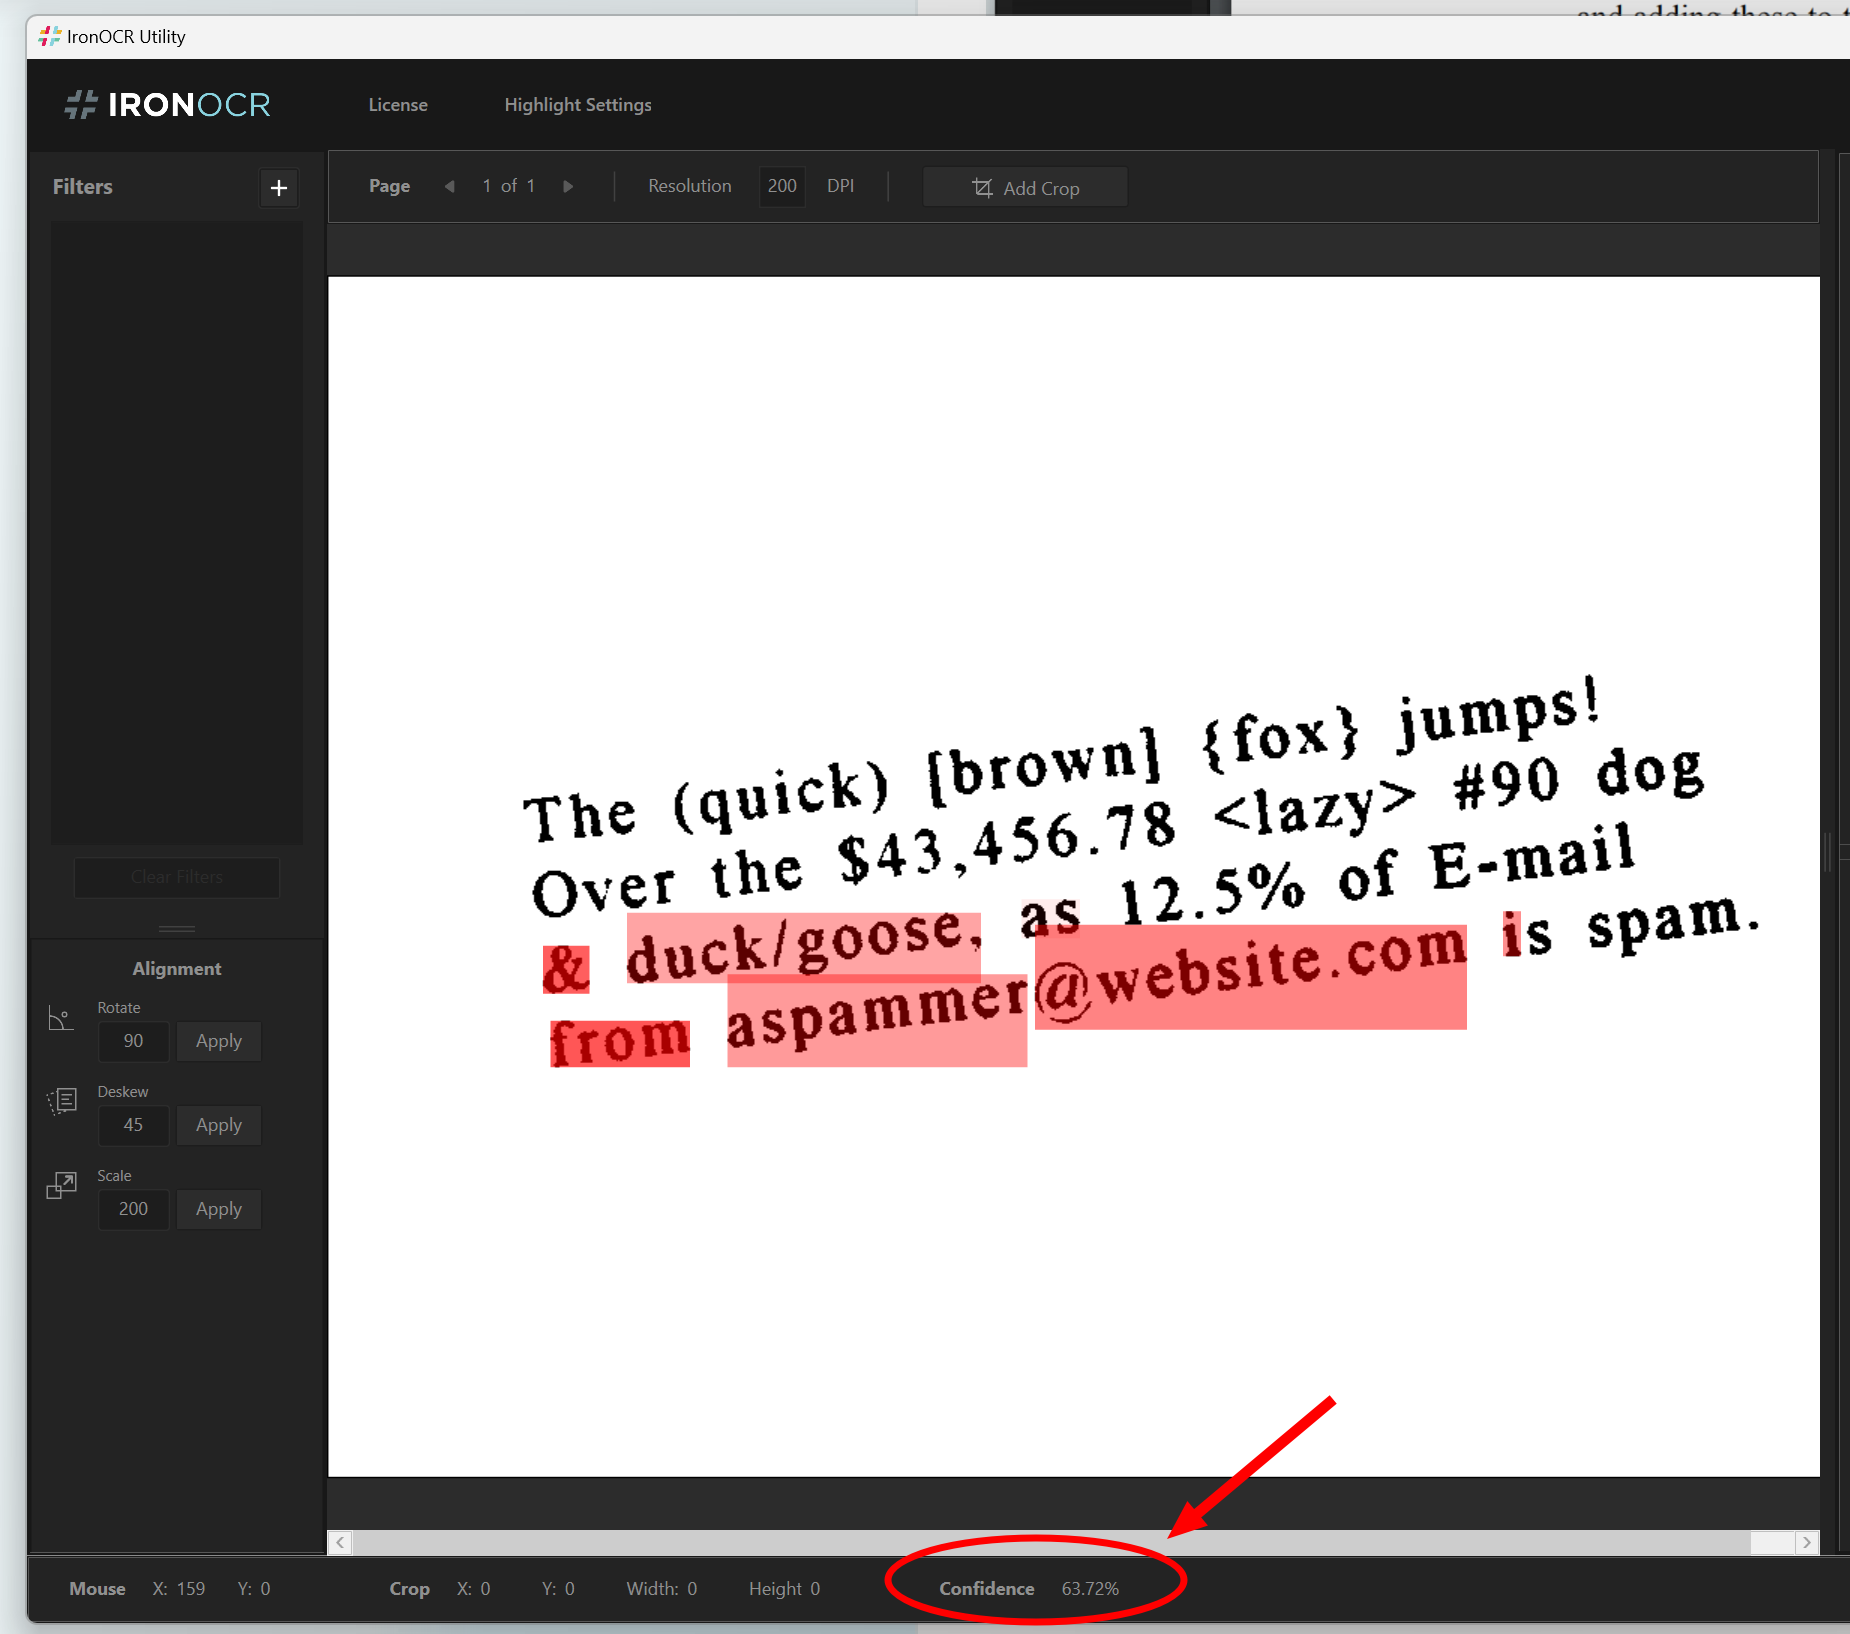This screenshot has height=1634, width=1850.
Task: Open the License menu
Action: [398, 105]
